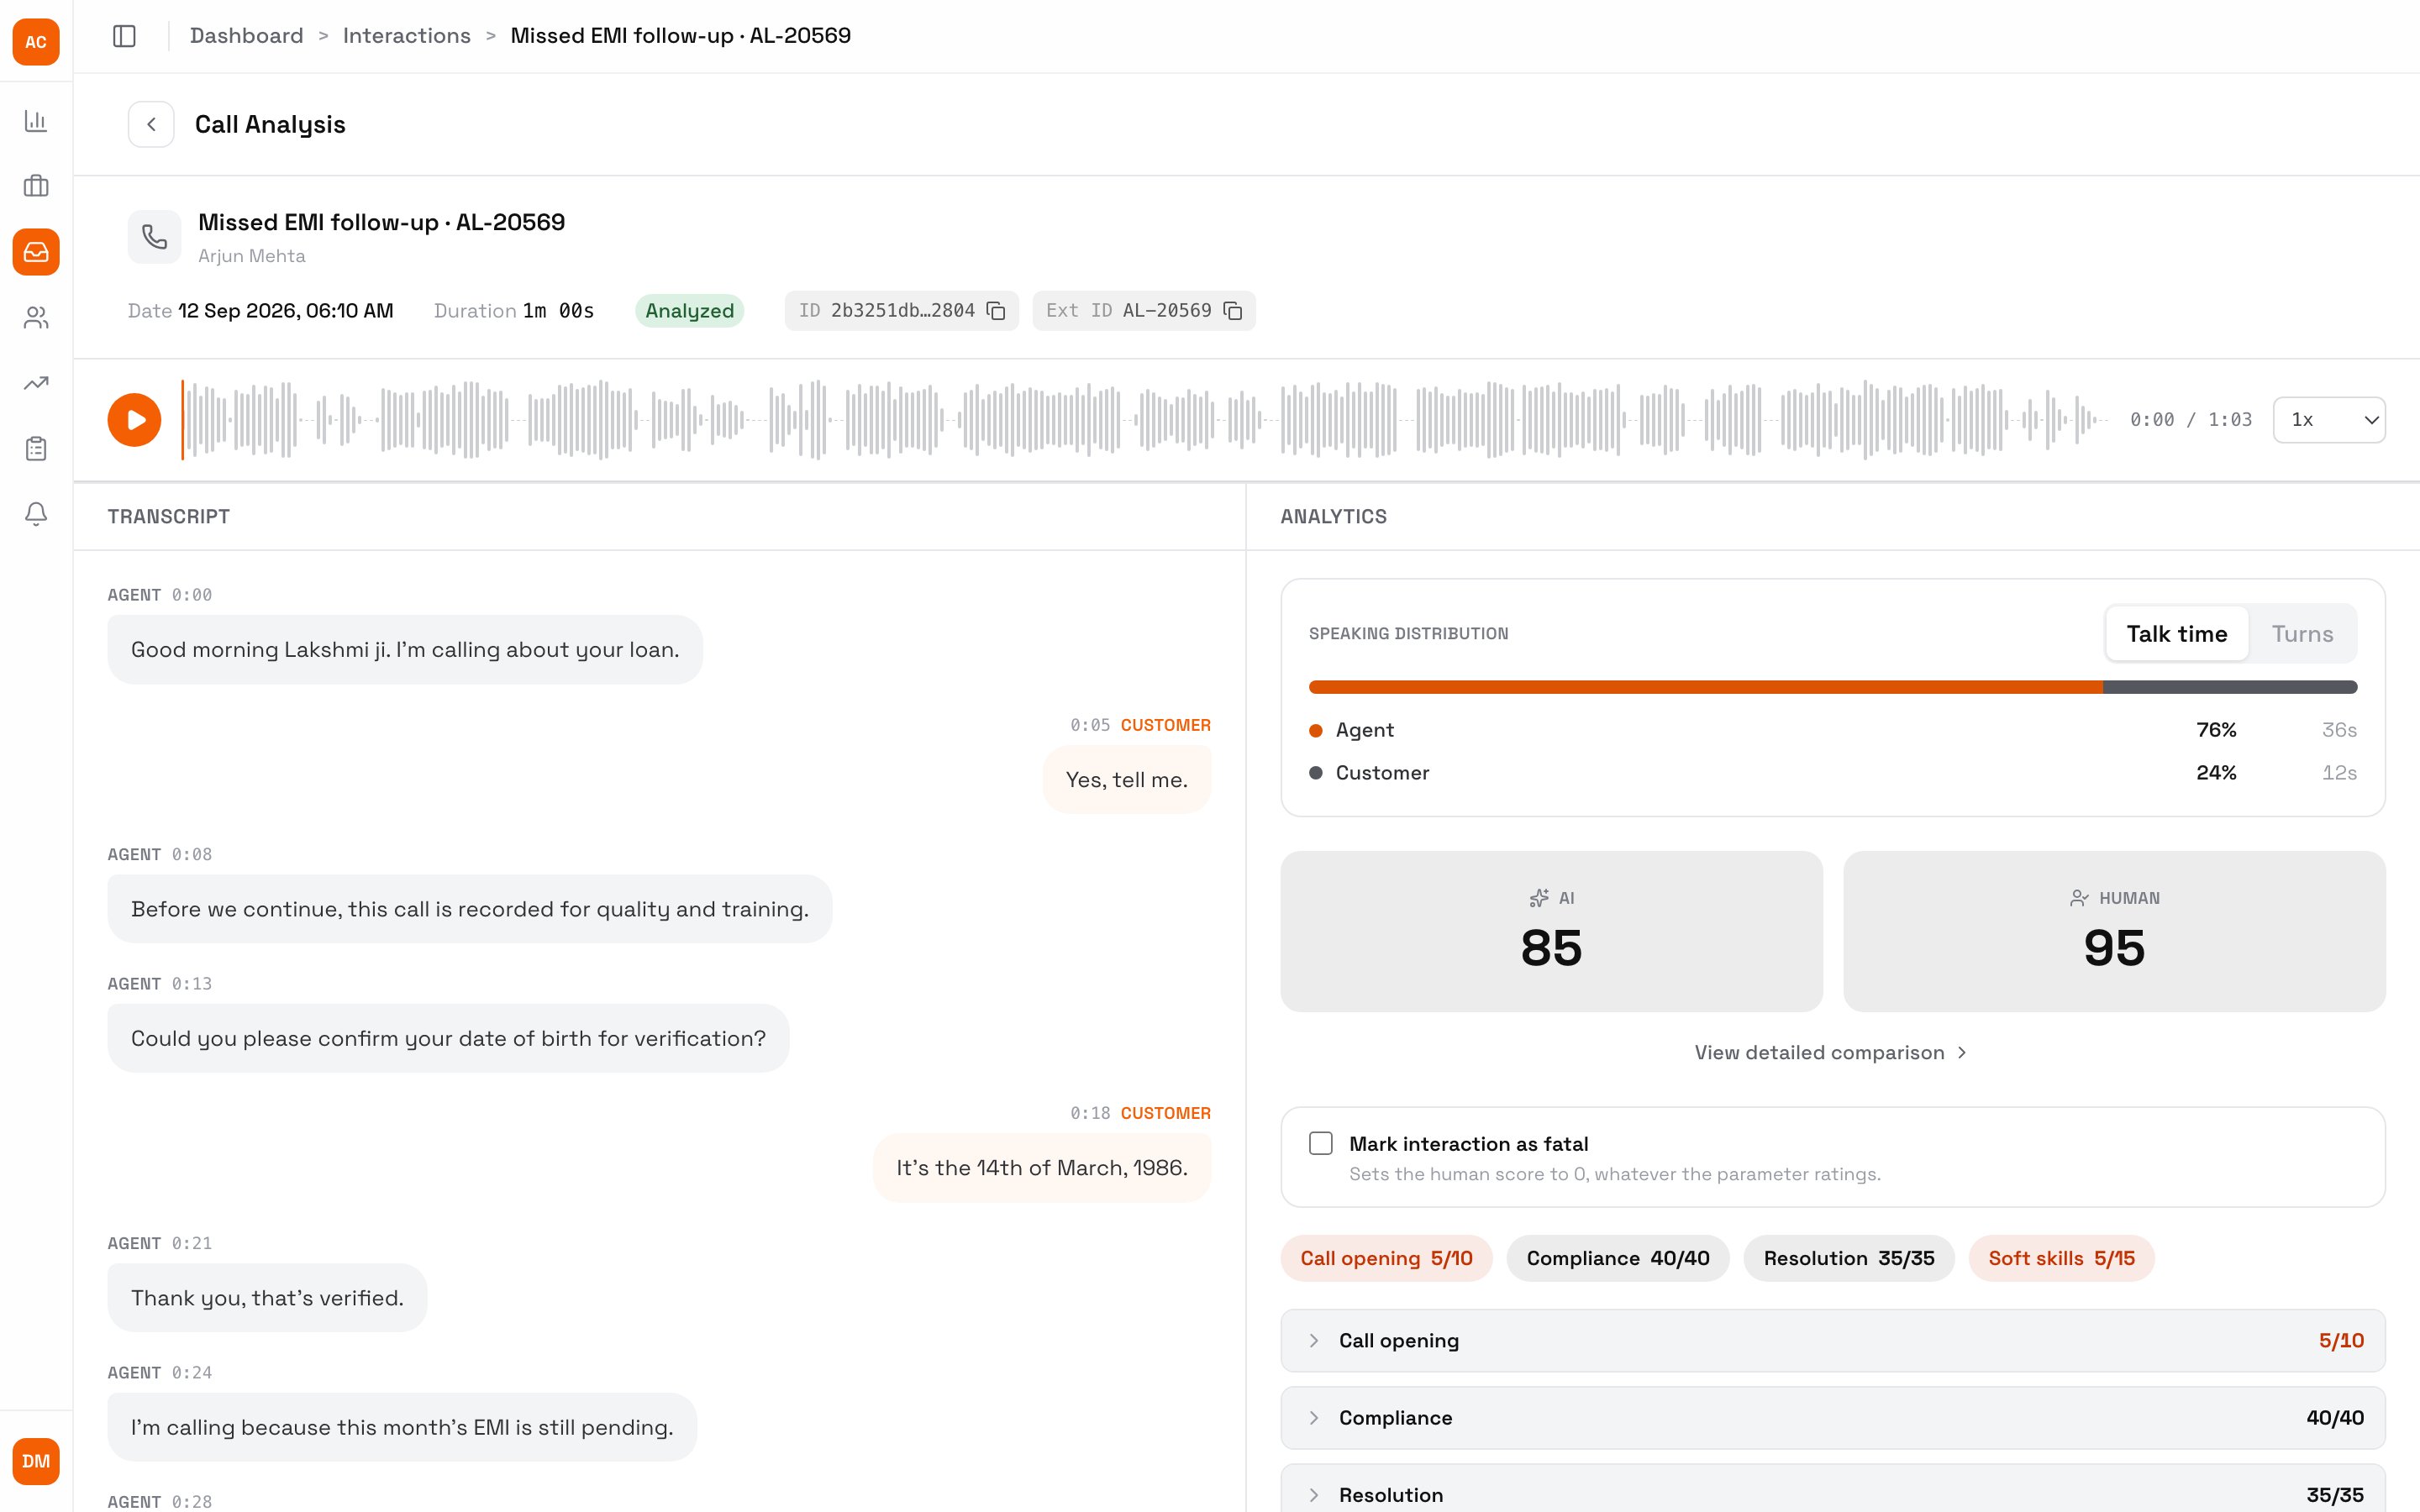This screenshot has width=2420, height=1512.
Task: Open the clipboard sidebar icon
Action: [x=36, y=448]
